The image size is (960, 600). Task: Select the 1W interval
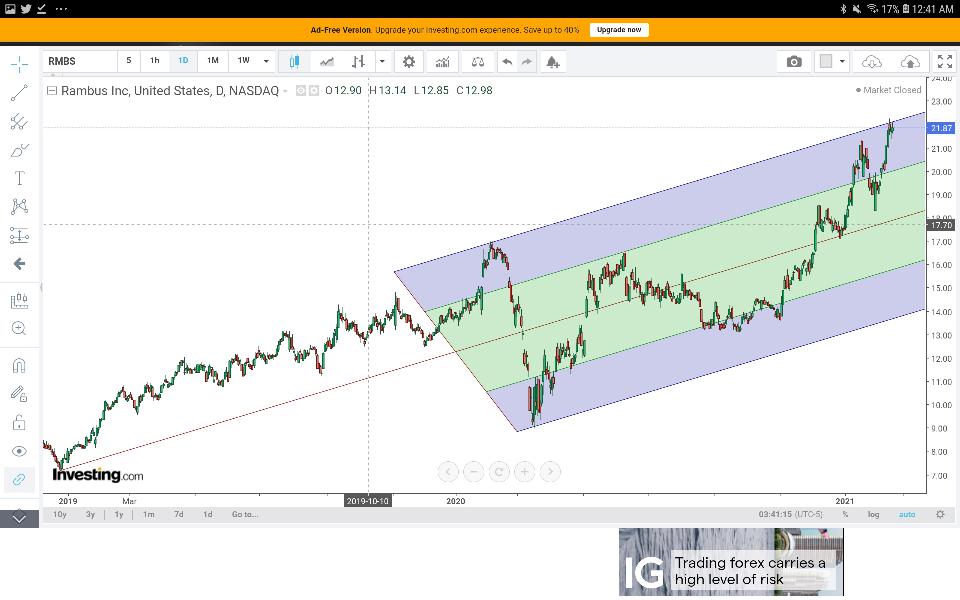(x=244, y=61)
